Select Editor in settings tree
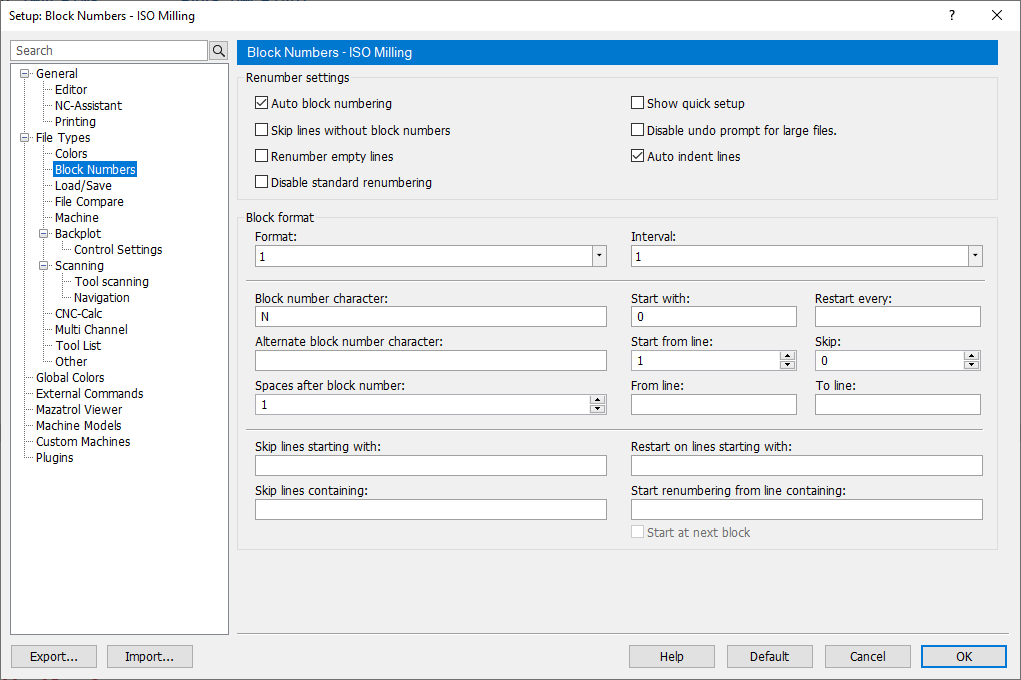 (x=71, y=89)
